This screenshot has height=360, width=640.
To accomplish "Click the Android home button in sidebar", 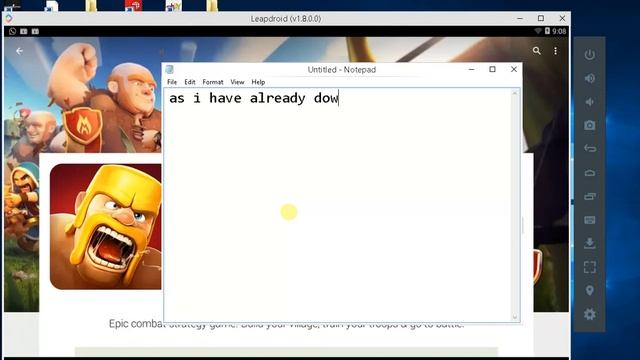I will coord(589,173).
